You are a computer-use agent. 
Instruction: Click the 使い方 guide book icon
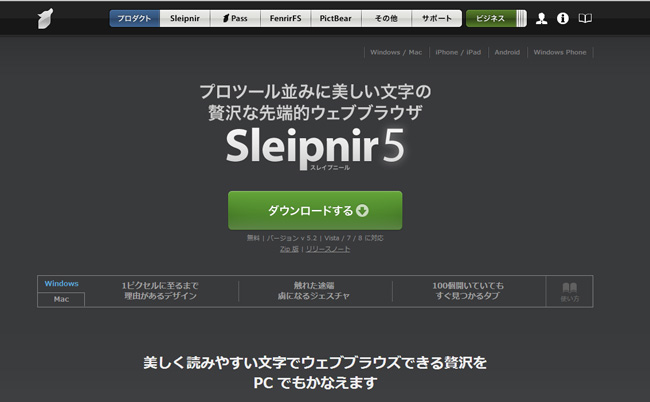[x=570, y=292]
